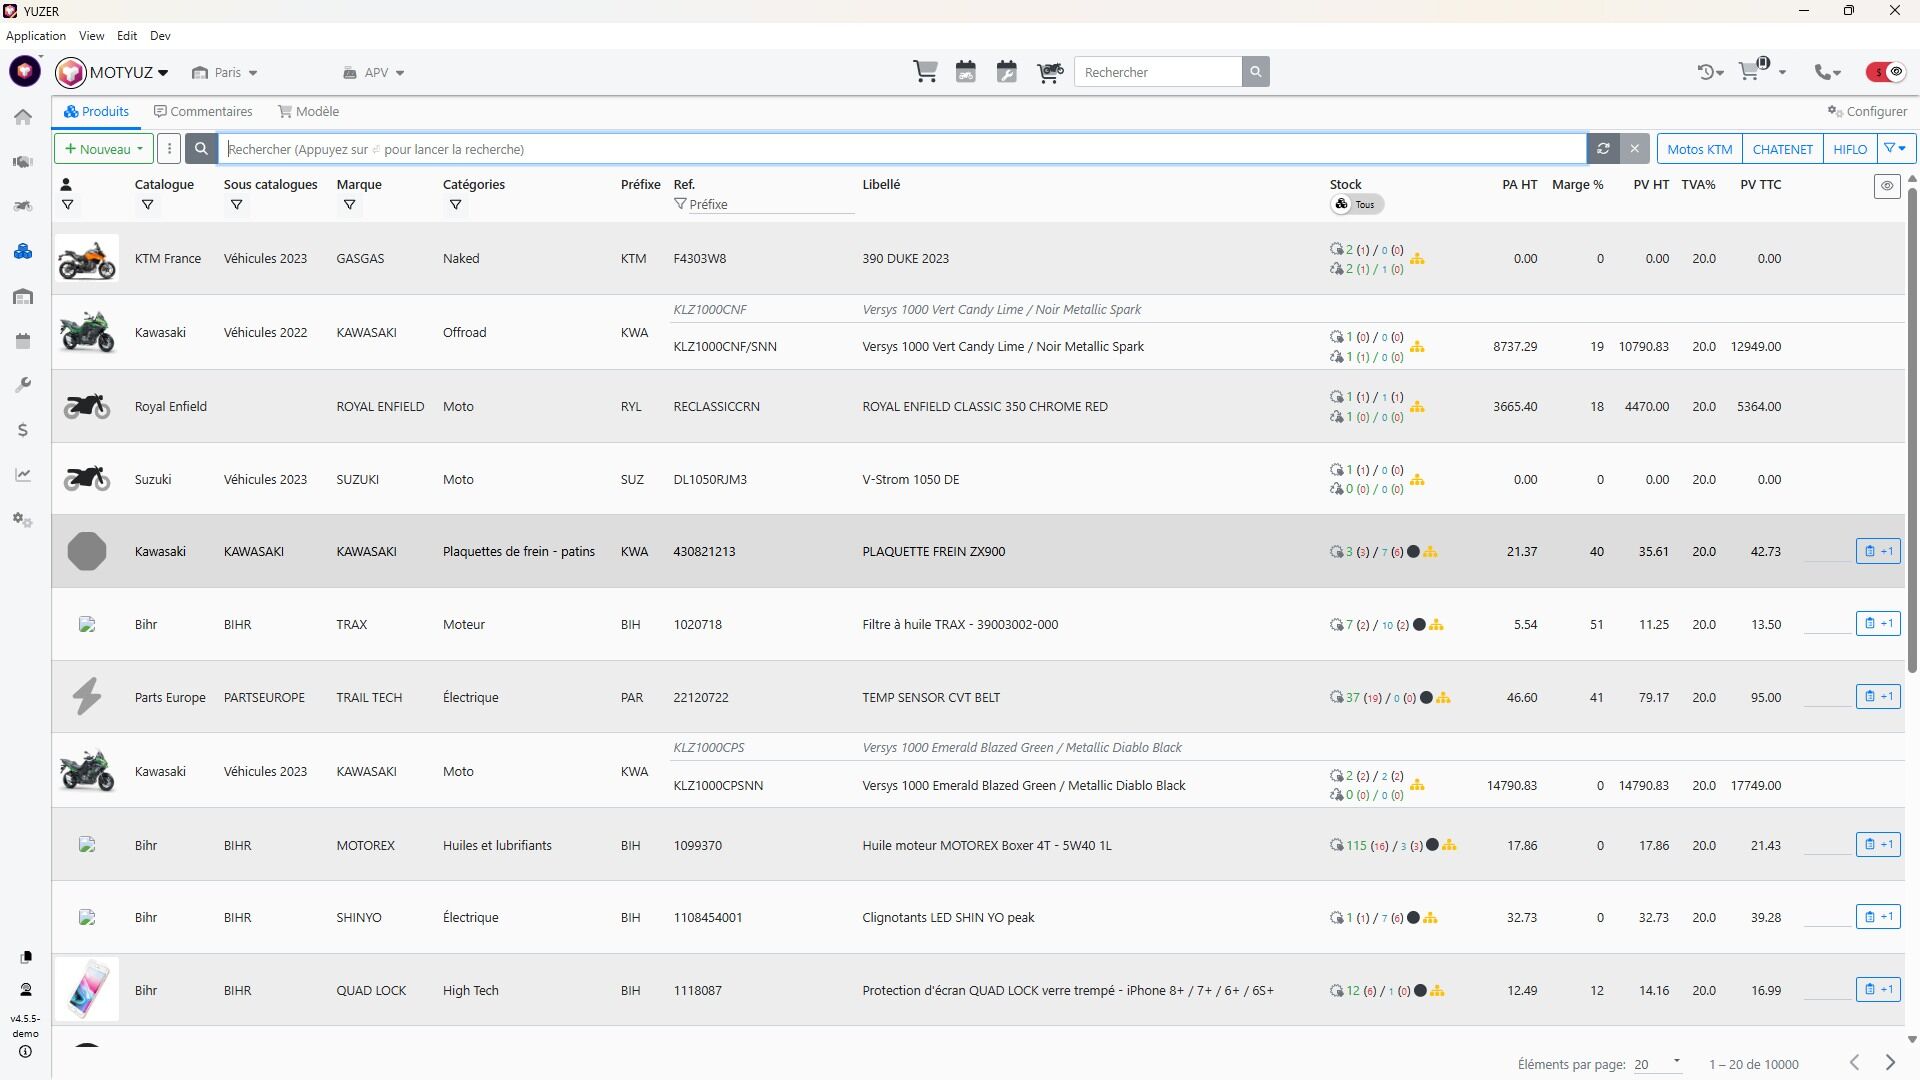
Task: Open the wrench tool in left sidebar
Action: [x=23, y=385]
